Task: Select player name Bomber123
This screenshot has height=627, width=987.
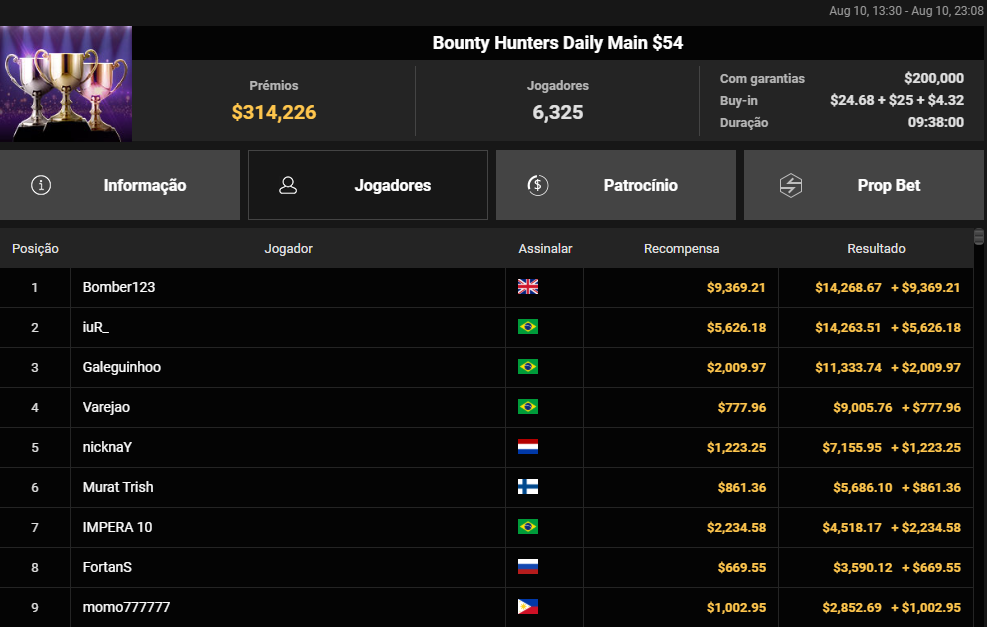Action: click(x=119, y=287)
